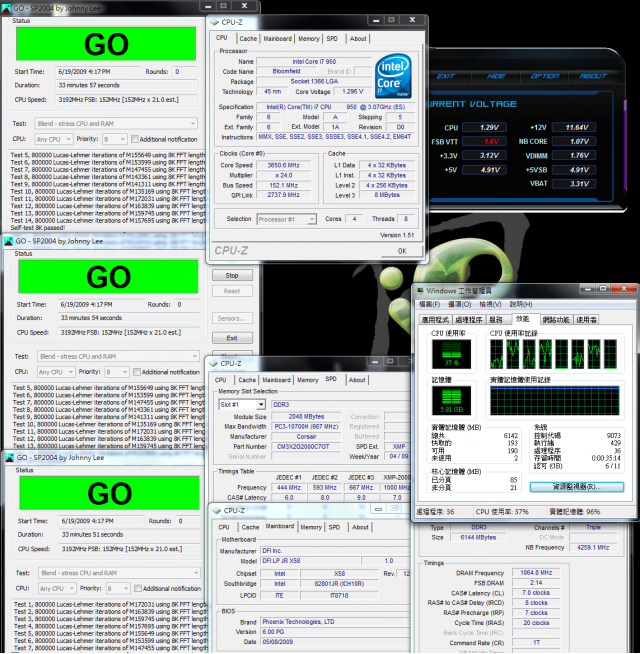Enable Additional notification in 33 minutes 57 seconds window

pyautogui.click(x=135, y=139)
